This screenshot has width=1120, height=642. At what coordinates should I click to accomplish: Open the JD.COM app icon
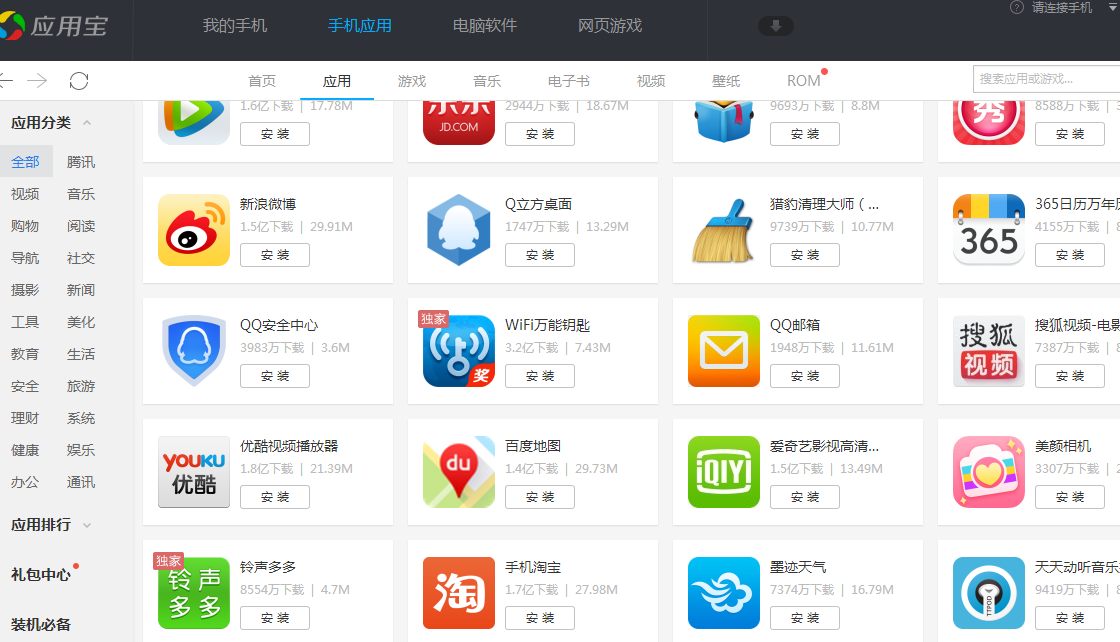(459, 123)
